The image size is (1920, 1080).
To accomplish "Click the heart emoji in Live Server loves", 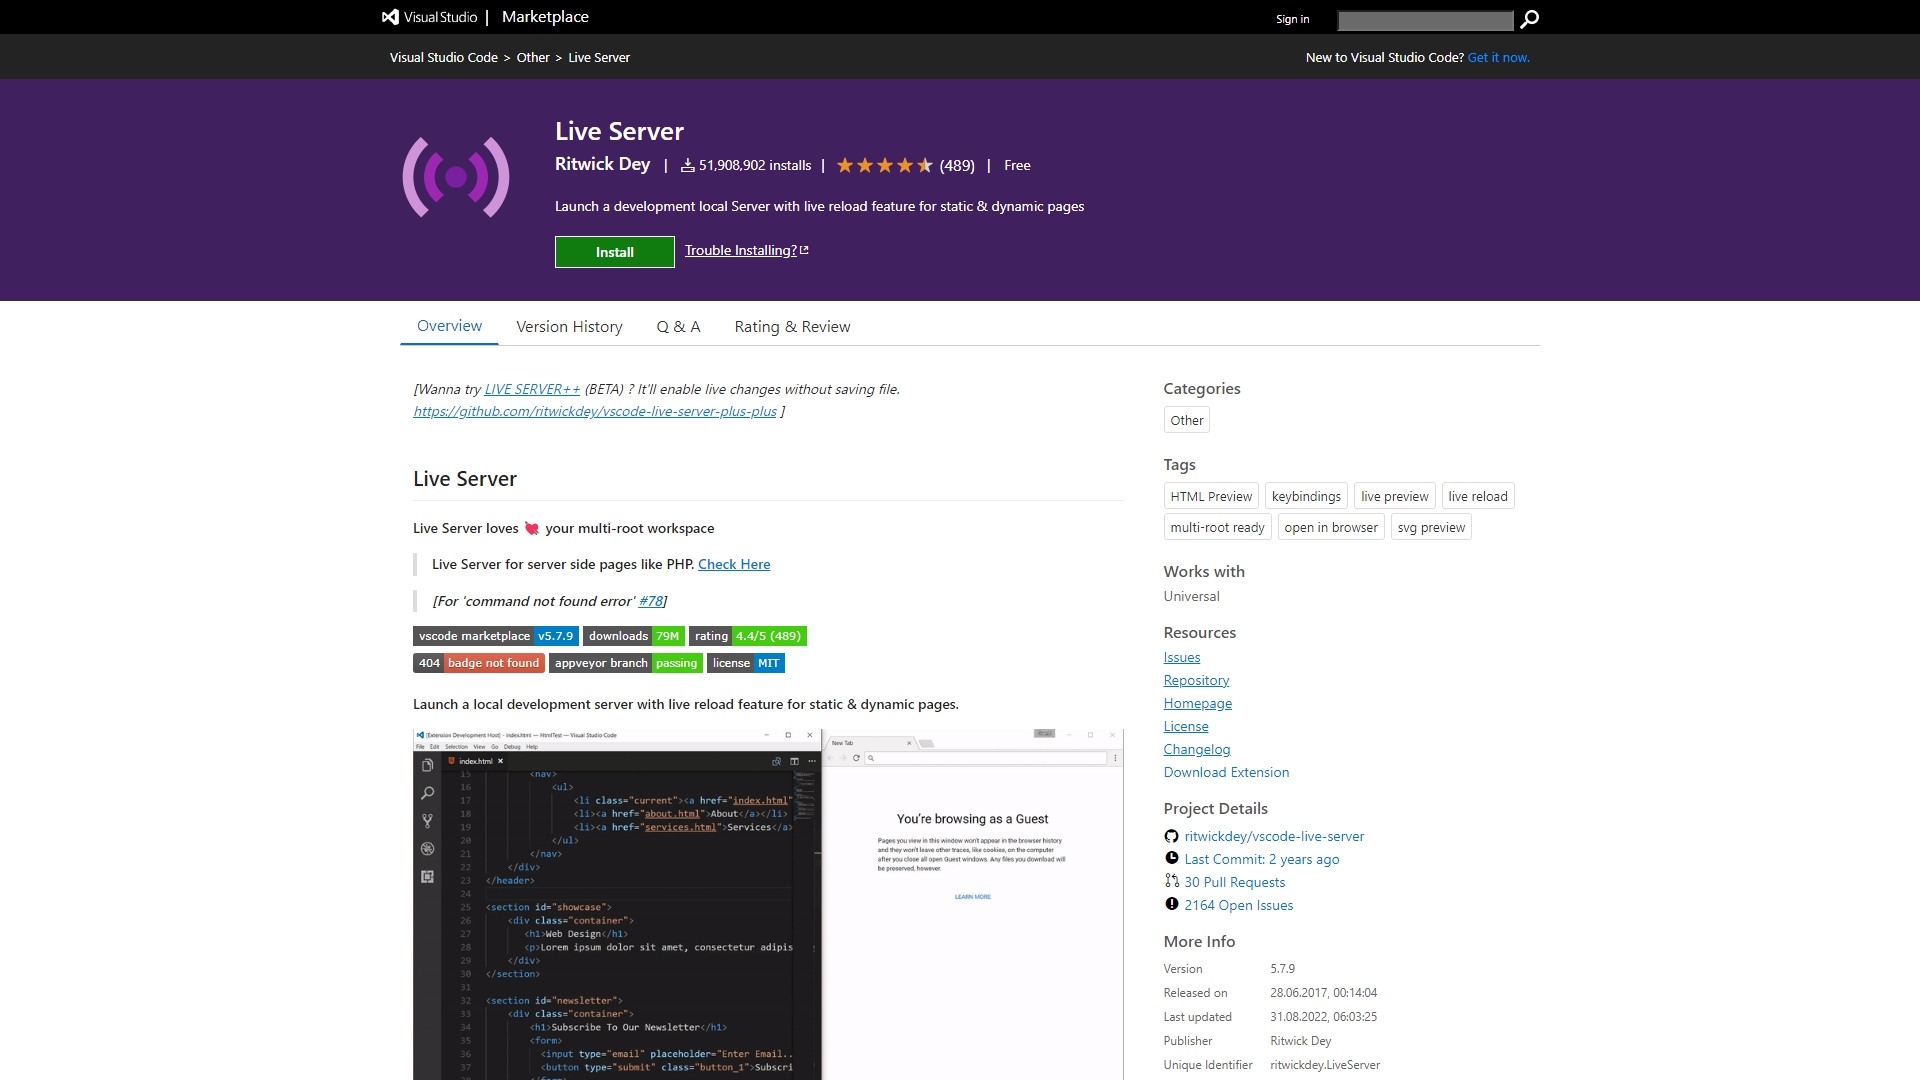I will click(x=532, y=528).
